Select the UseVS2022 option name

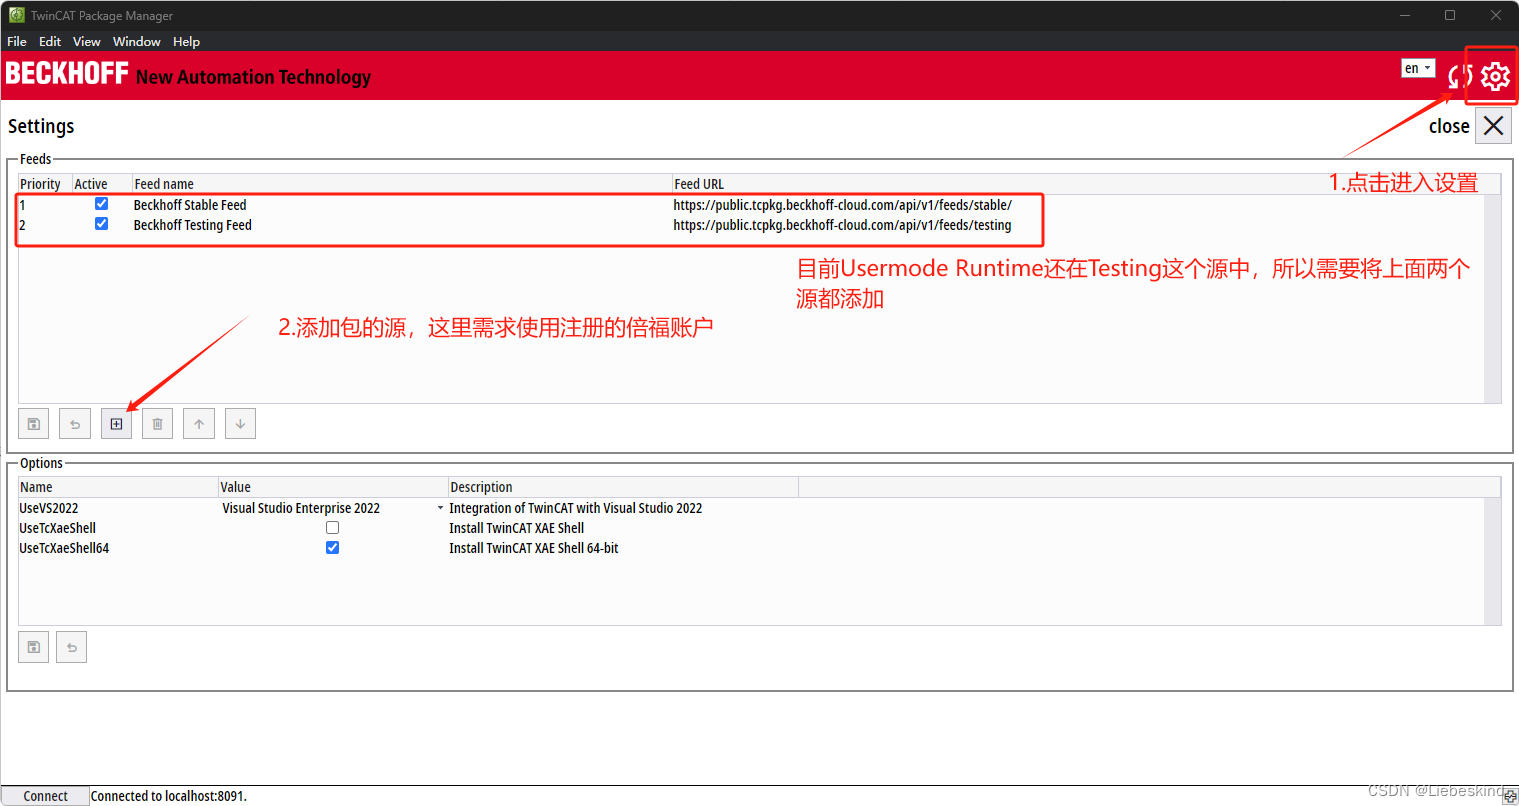(x=49, y=508)
